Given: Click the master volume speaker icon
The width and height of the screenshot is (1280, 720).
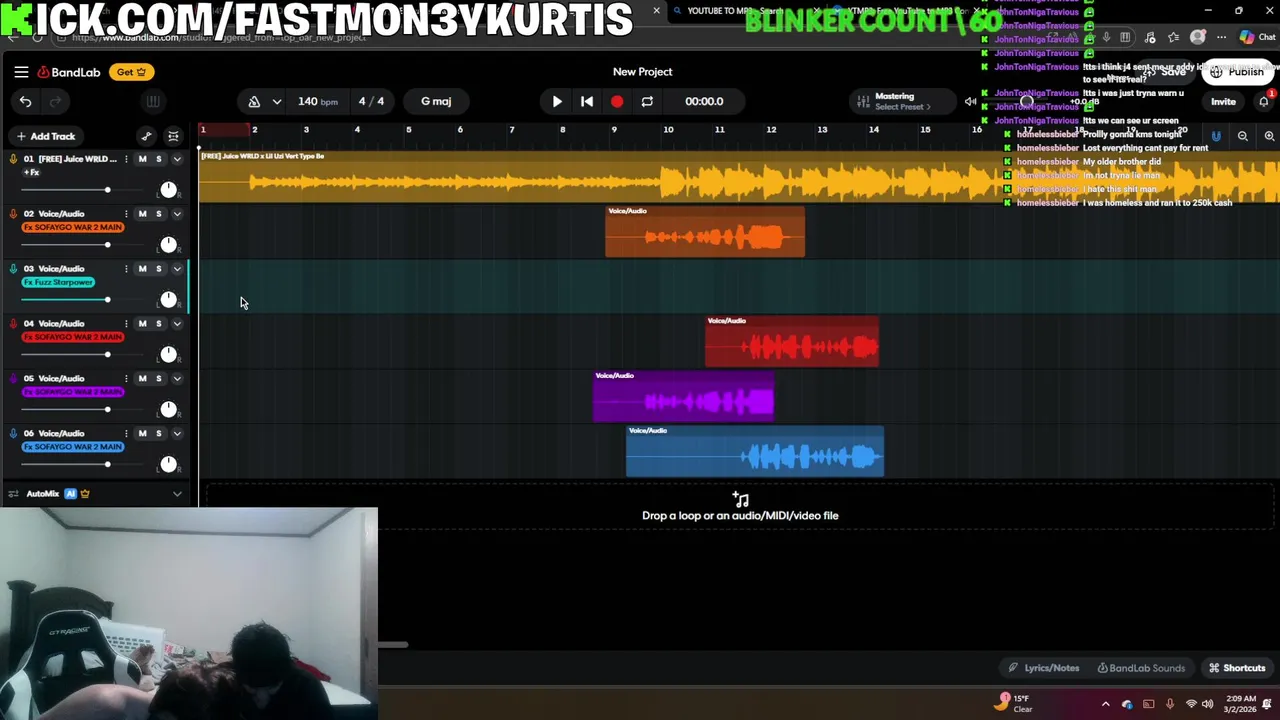Looking at the screenshot, I should coord(970,101).
